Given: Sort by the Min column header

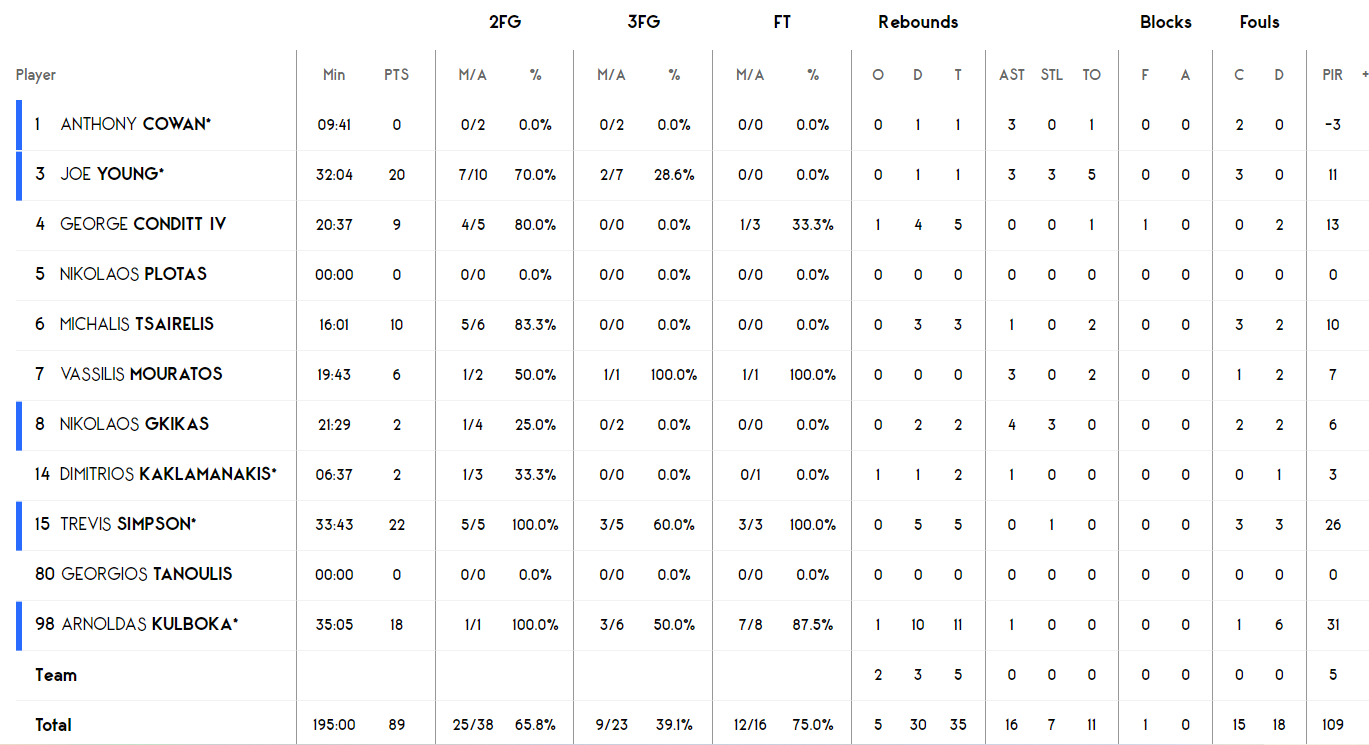Looking at the screenshot, I should pos(334,75).
